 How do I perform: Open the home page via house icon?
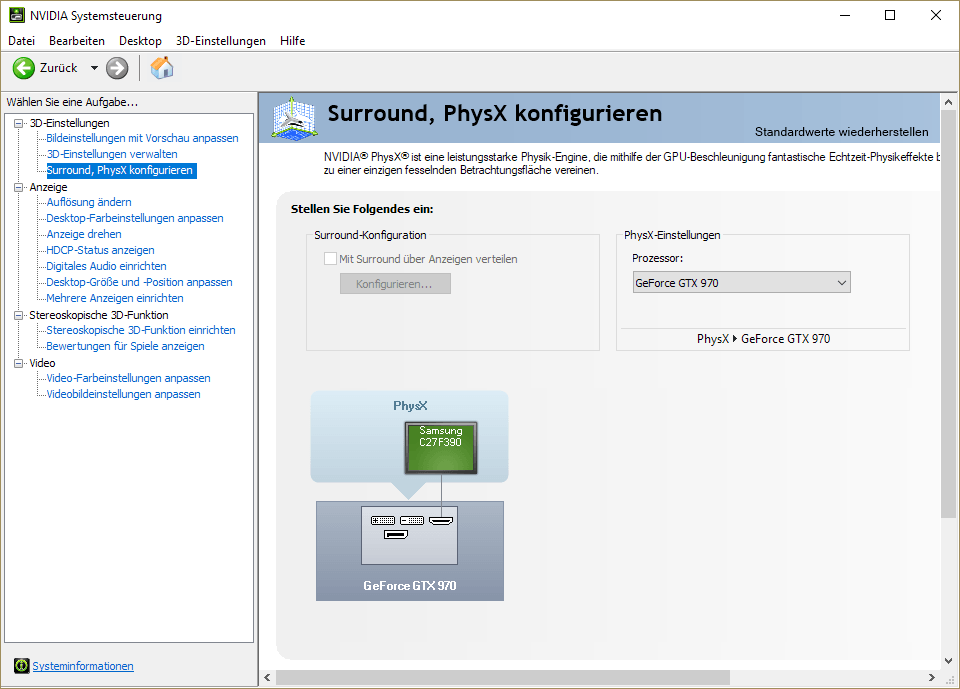point(162,68)
